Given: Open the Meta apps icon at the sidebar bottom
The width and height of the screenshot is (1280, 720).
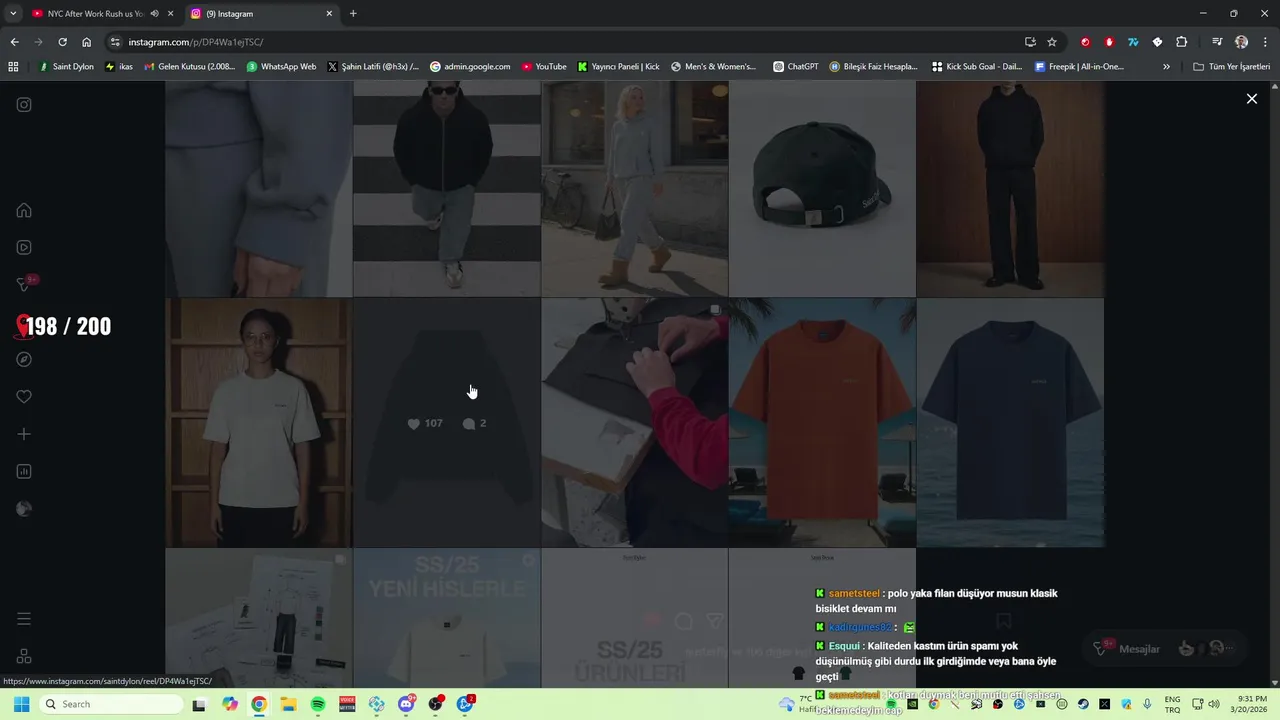Looking at the screenshot, I should point(24,656).
